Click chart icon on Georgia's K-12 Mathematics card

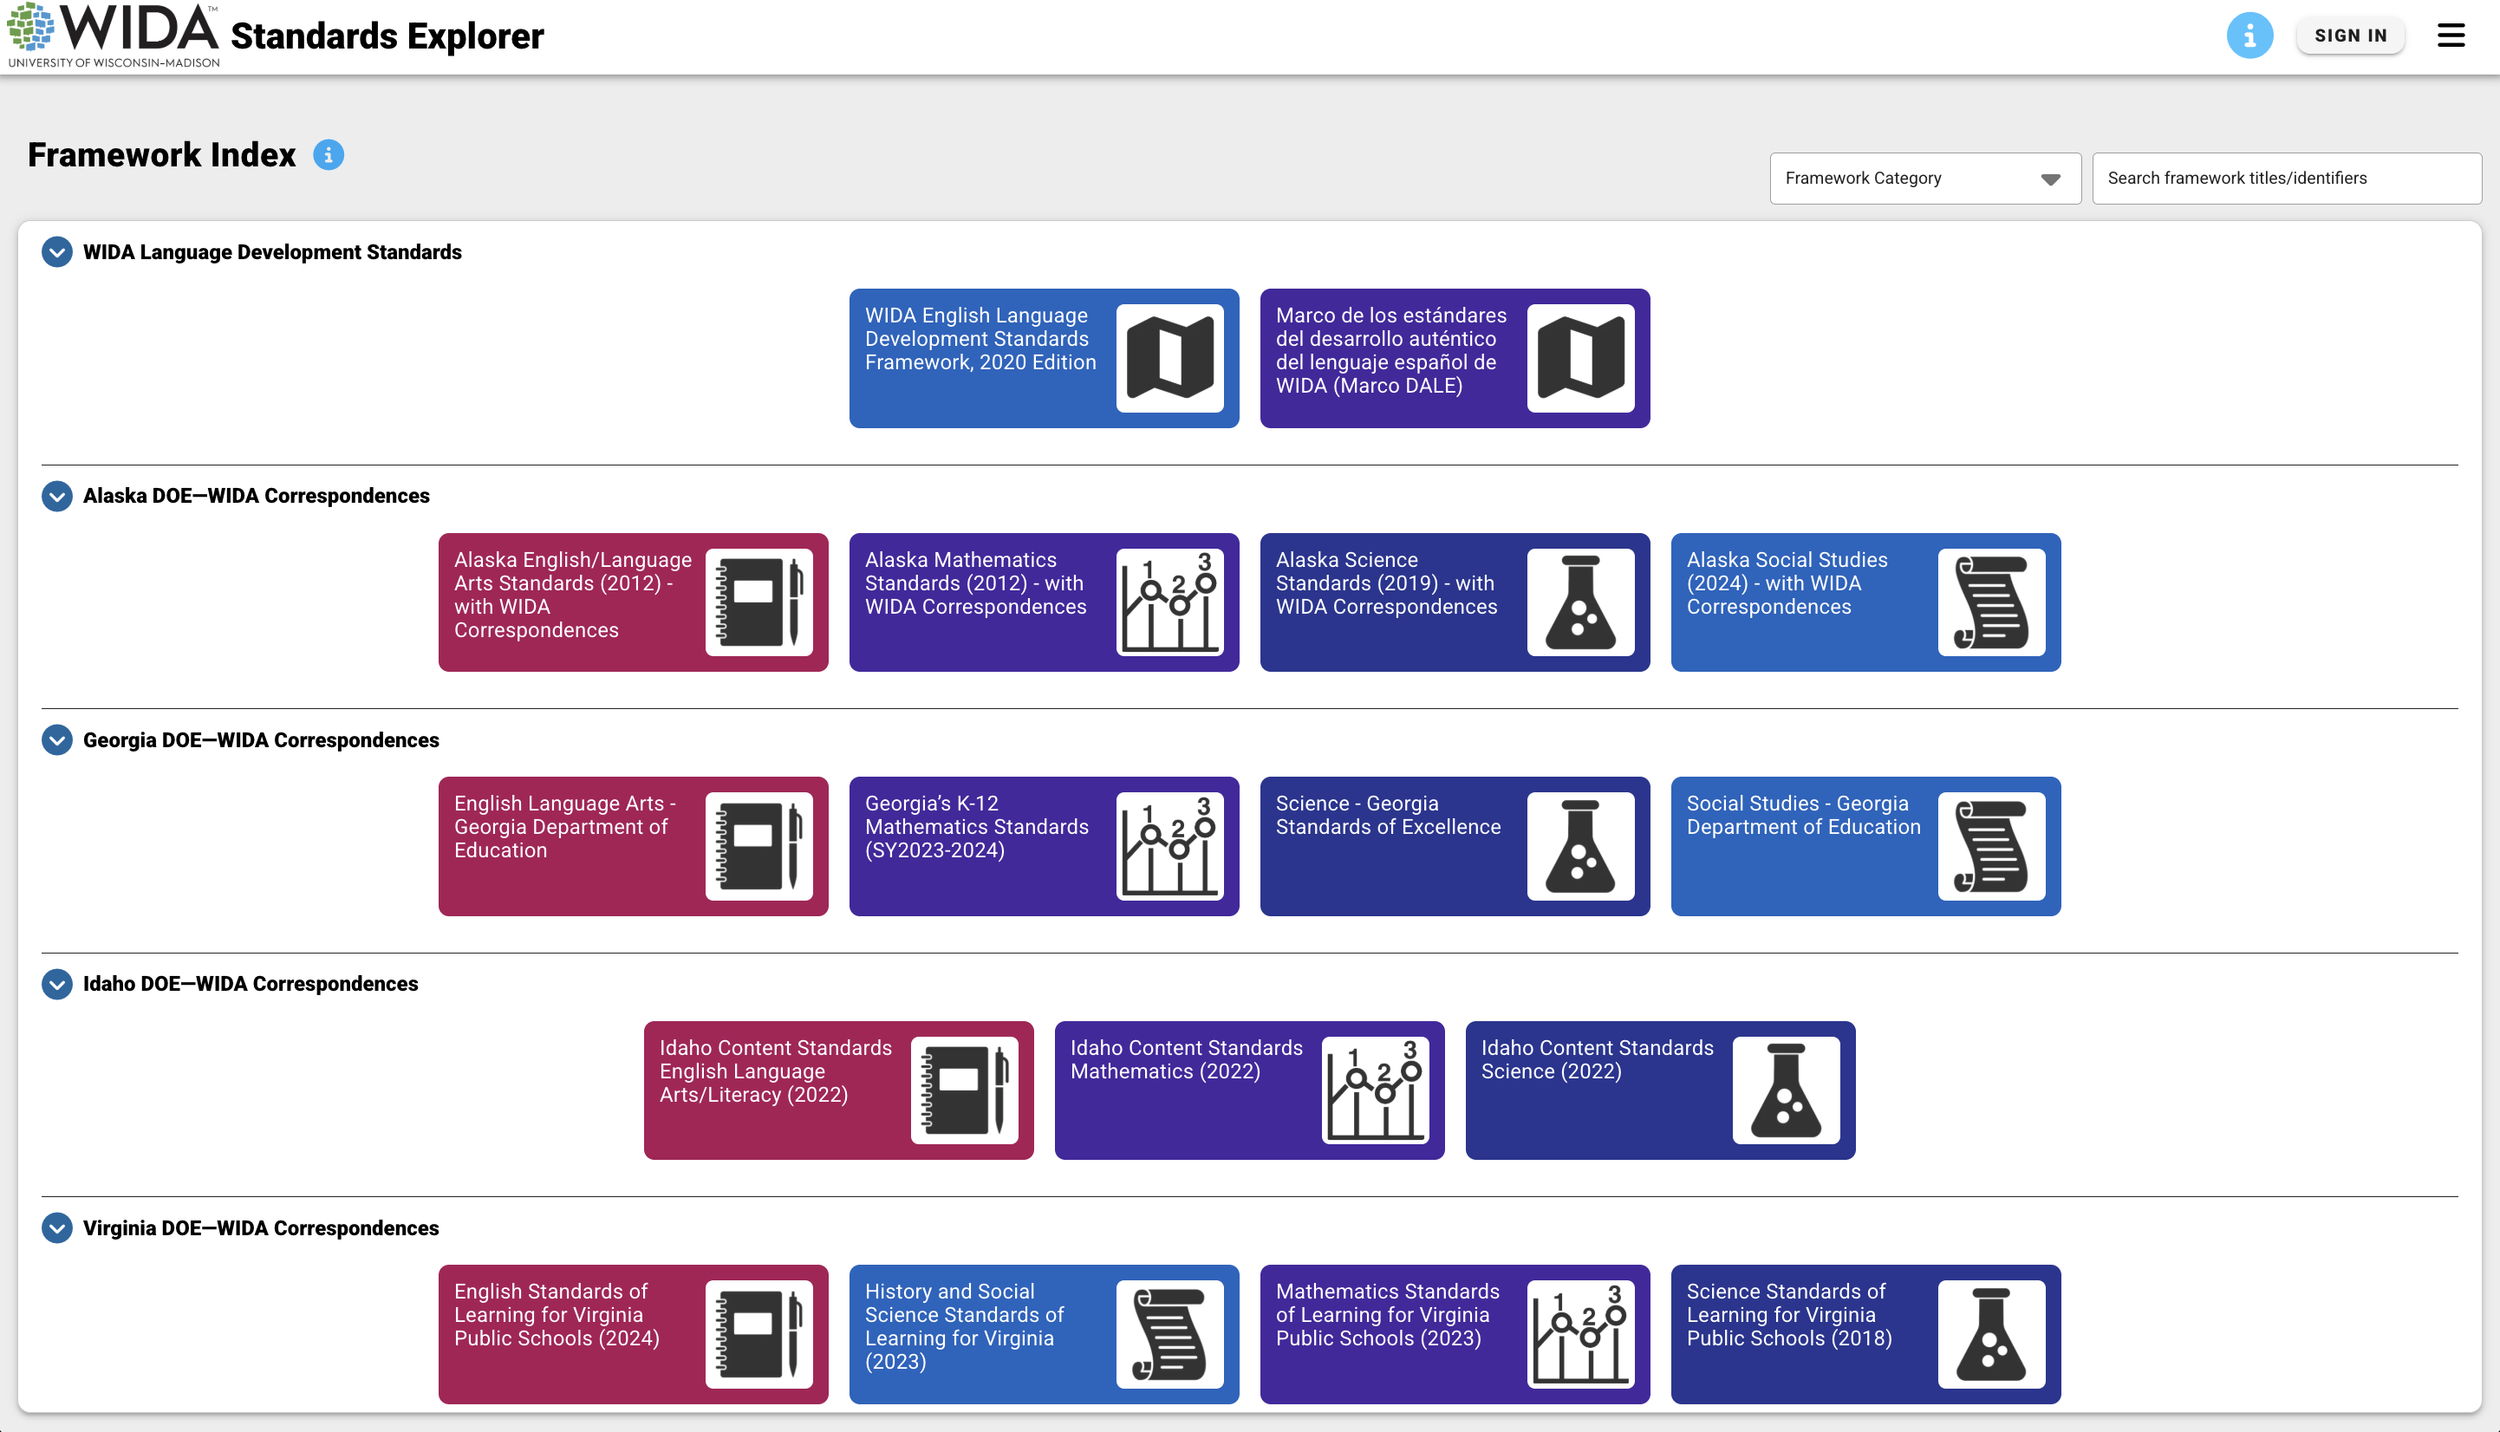tap(1170, 846)
